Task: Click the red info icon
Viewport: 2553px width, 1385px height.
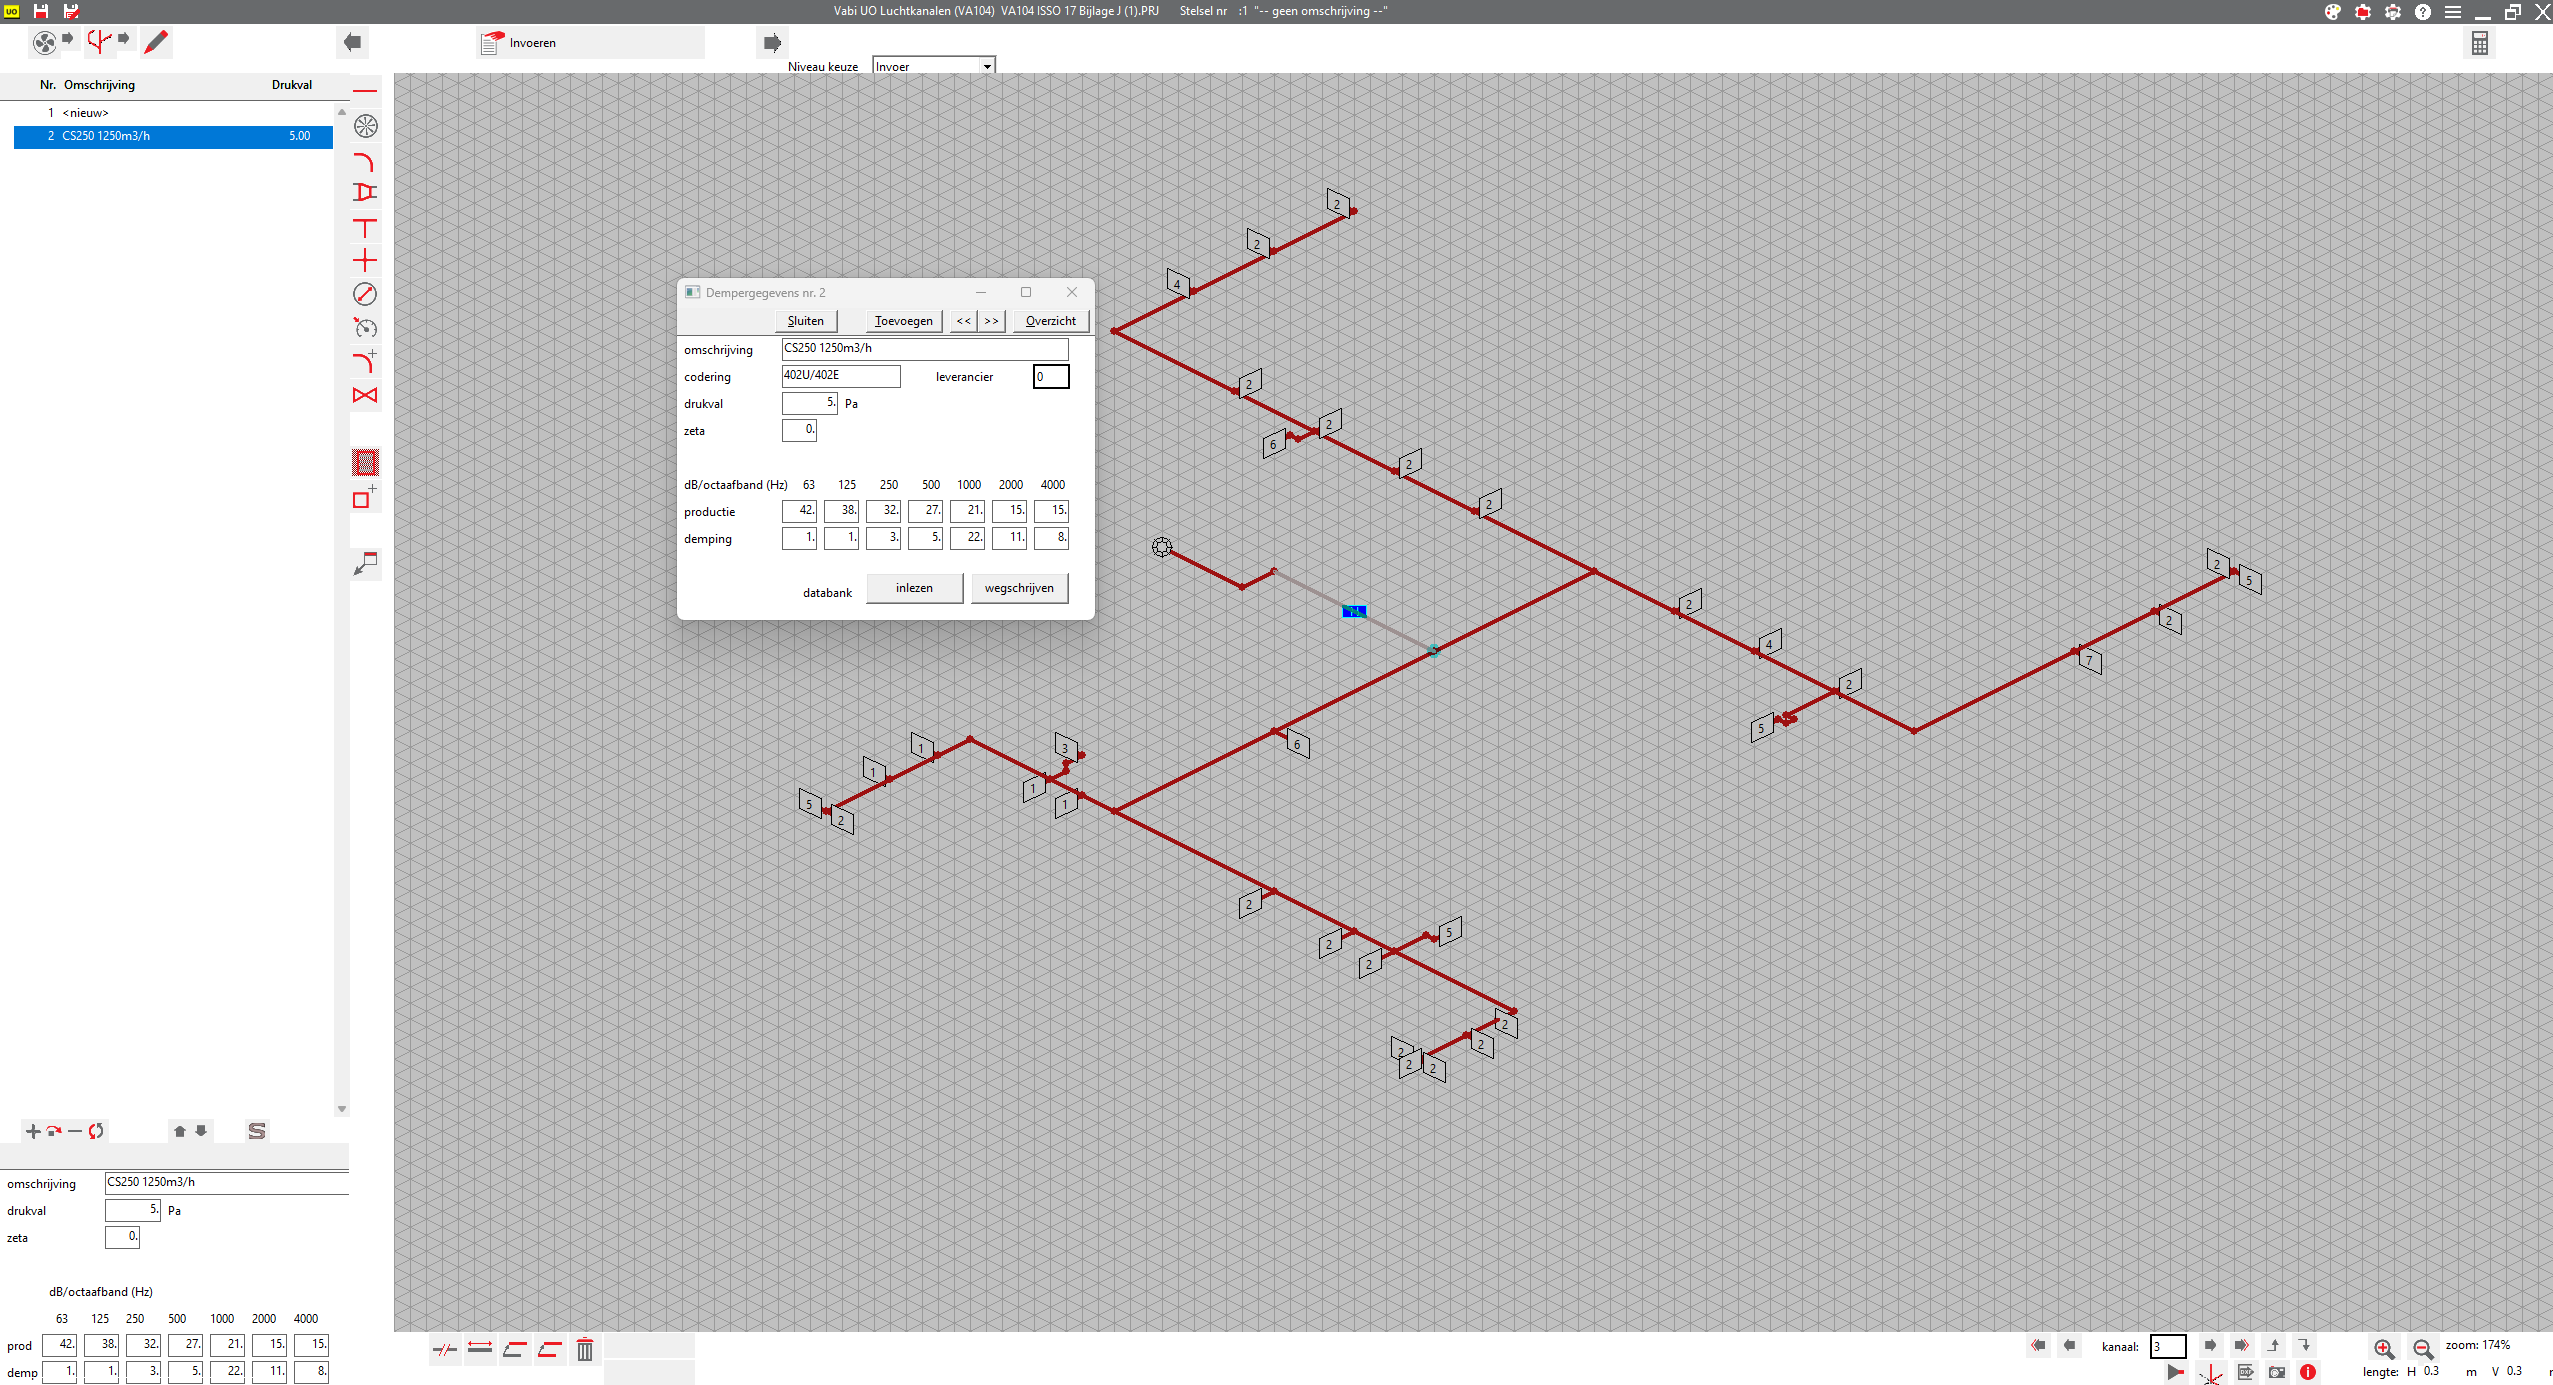Action: coord(2308,1372)
